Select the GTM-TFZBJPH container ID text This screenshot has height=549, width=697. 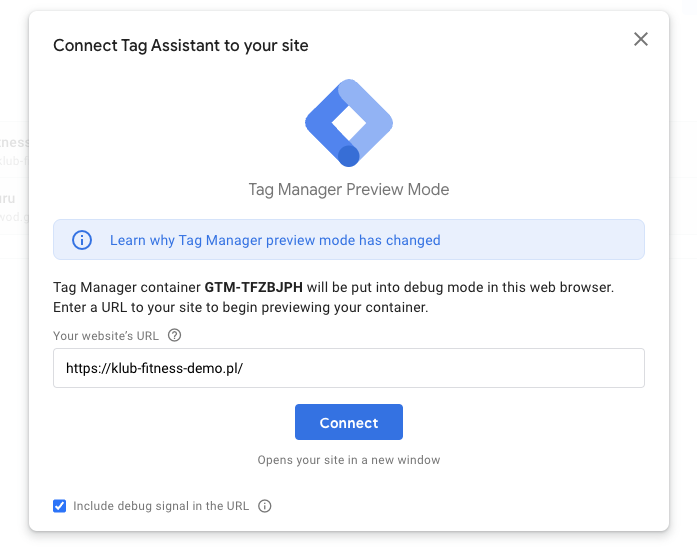[253, 287]
